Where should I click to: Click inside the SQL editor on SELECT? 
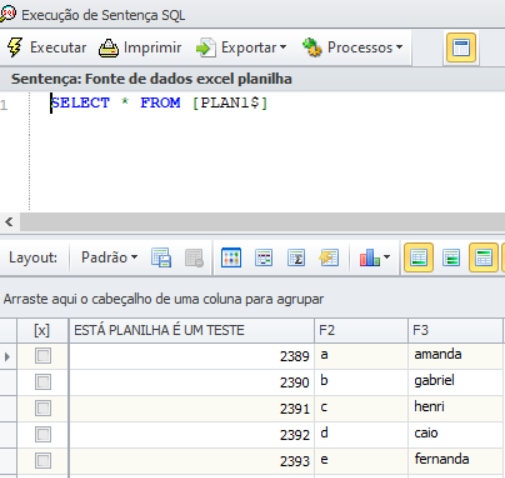(80, 102)
